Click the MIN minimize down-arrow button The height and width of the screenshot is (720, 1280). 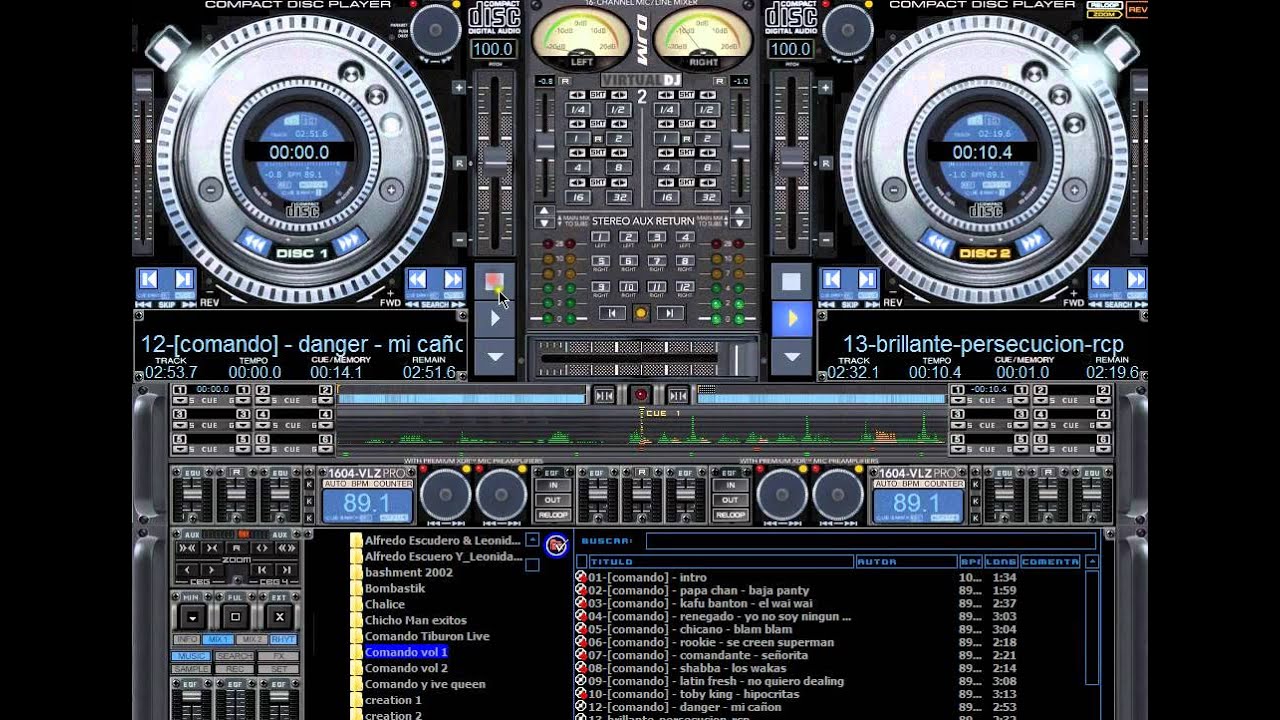192,616
